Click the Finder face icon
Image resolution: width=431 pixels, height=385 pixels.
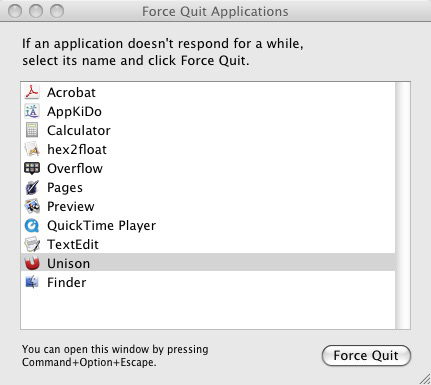32,282
